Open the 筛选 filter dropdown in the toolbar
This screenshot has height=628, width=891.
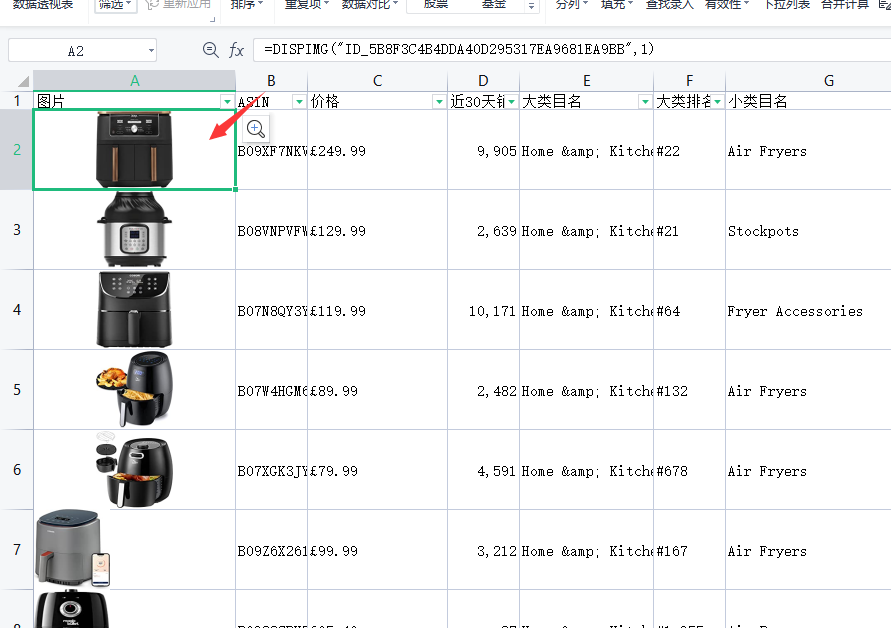pyautogui.click(x=115, y=5)
